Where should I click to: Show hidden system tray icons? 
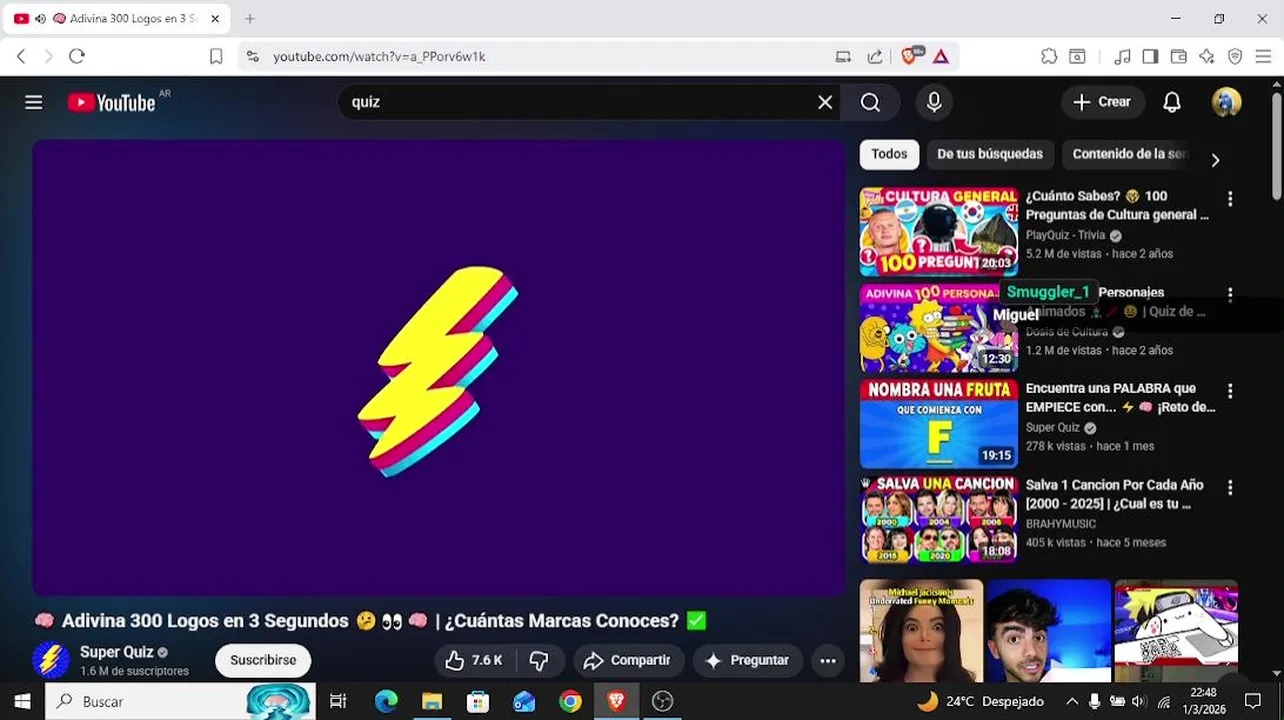point(1072,701)
